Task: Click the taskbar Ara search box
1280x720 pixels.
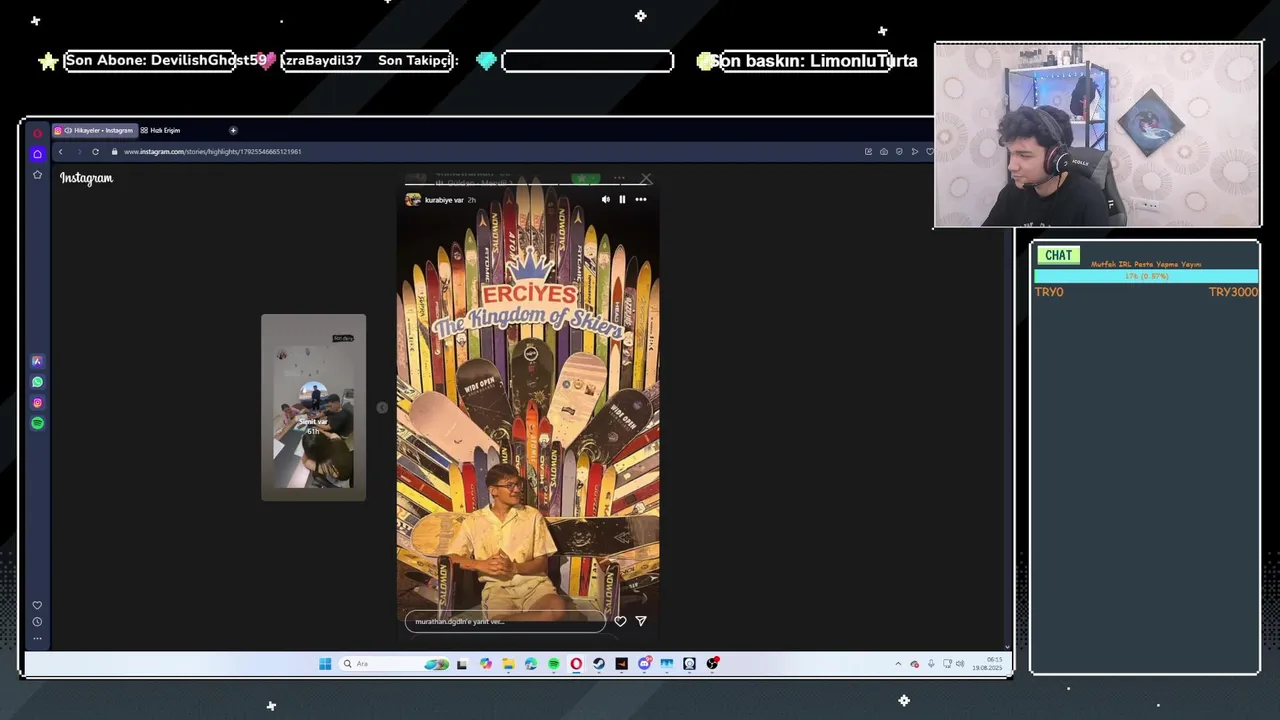Action: pyautogui.click(x=393, y=663)
